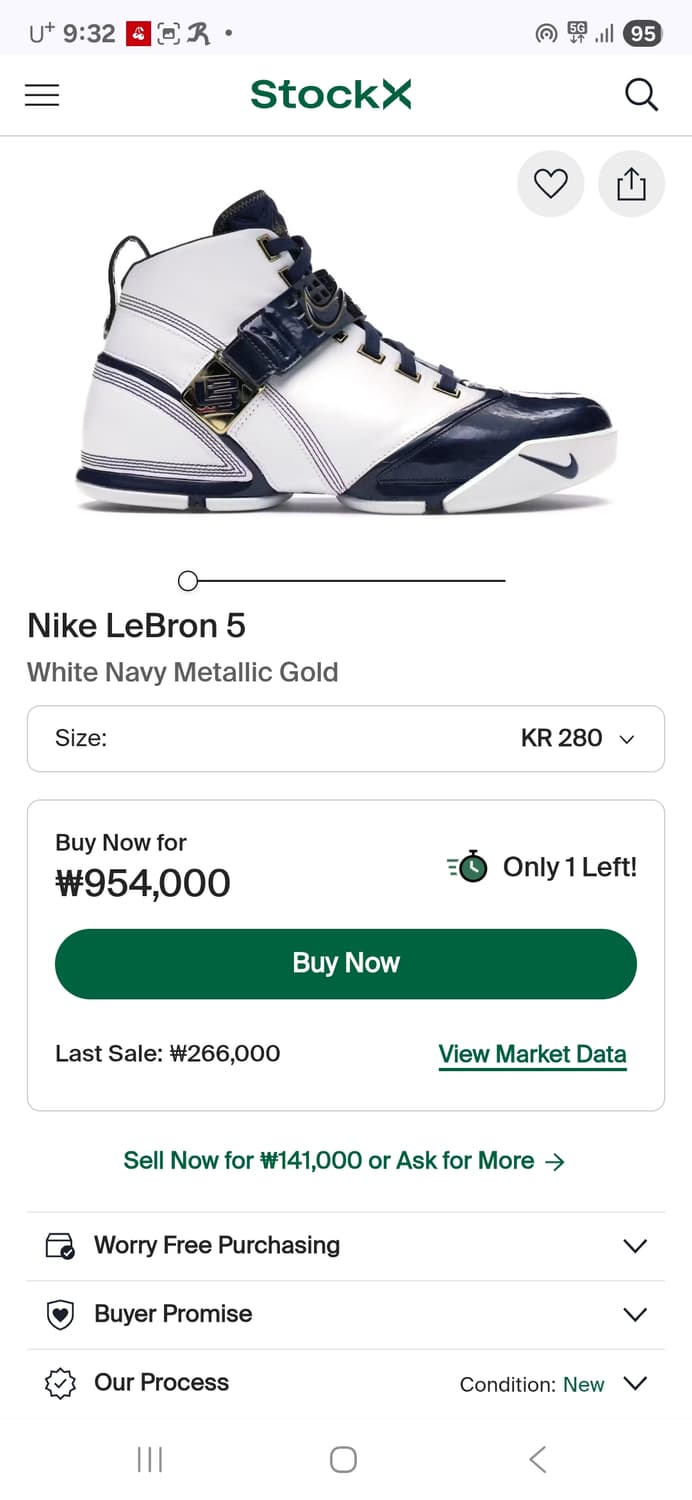Tap Sell Now for ₩141,000 link
Image resolution: width=692 pixels, height=1500 pixels.
pyautogui.click(x=344, y=1161)
